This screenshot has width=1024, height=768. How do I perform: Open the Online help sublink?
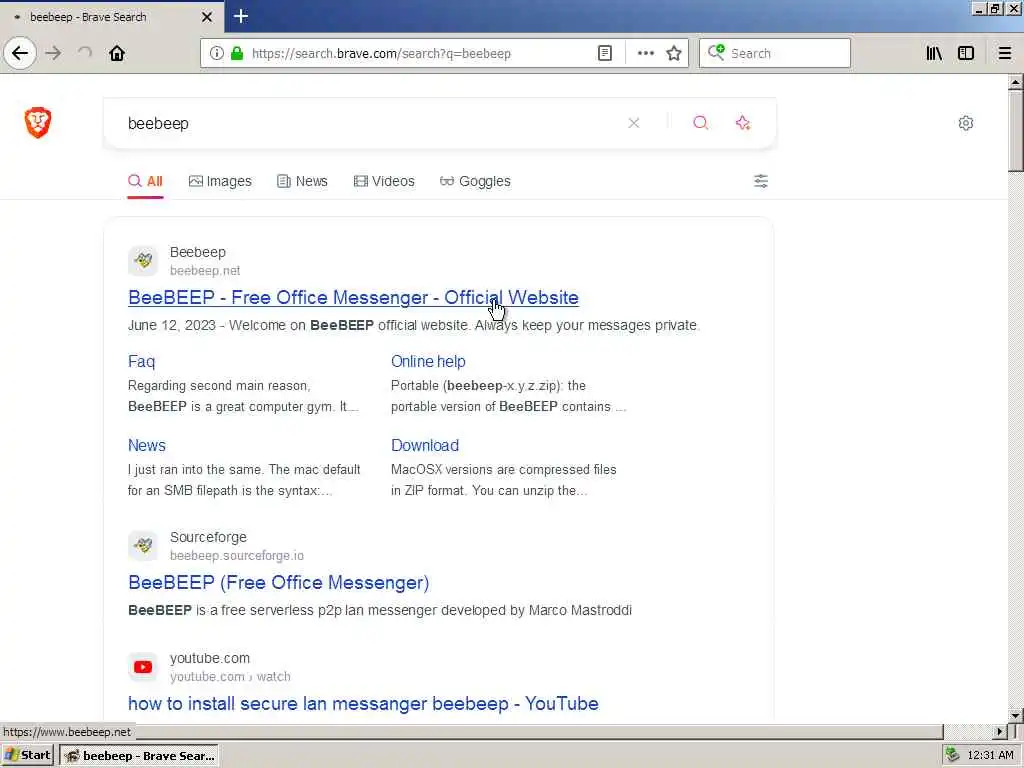click(428, 361)
